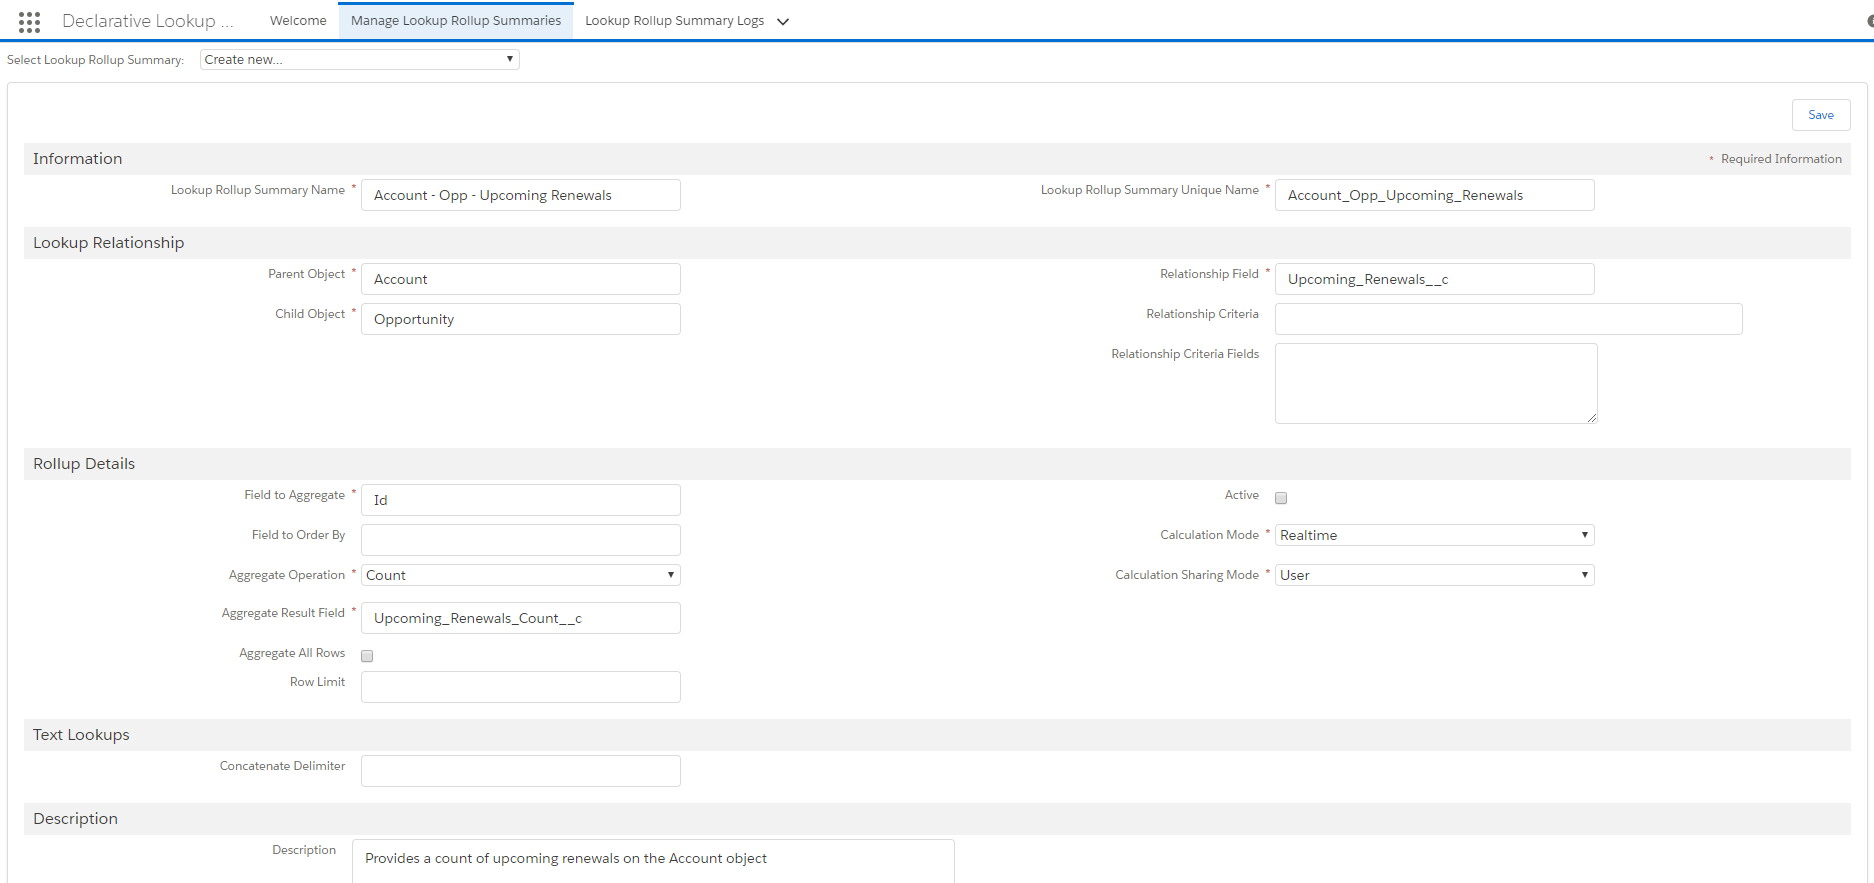The width and height of the screenshot is (1874, 883).
Task: Switch to the Welcome tab
Action: pyautogui.click(x=298, y=21)
